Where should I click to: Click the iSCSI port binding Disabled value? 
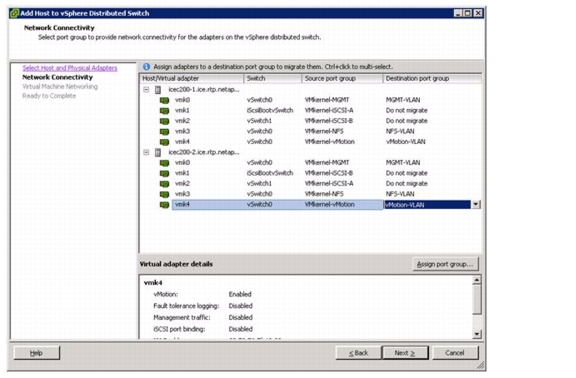pyautogui.click(x=241, y=330)
